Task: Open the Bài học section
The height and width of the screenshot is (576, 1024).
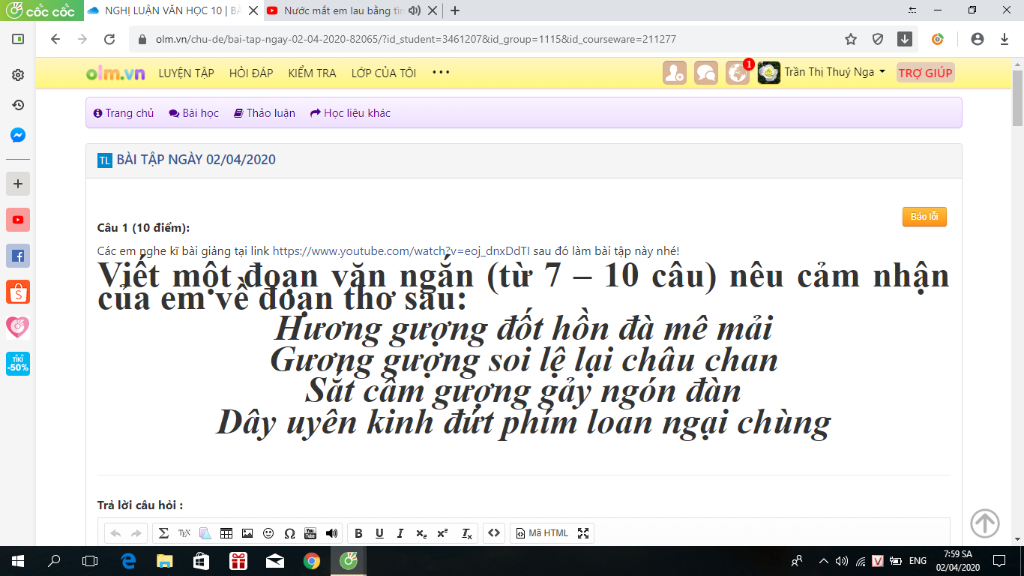Action: coord(194,113)
